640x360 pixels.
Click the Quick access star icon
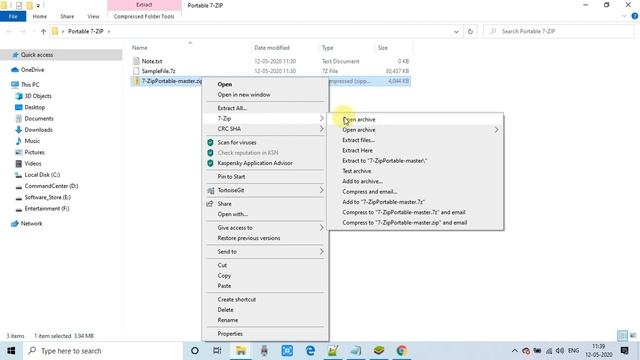(16, 55)
